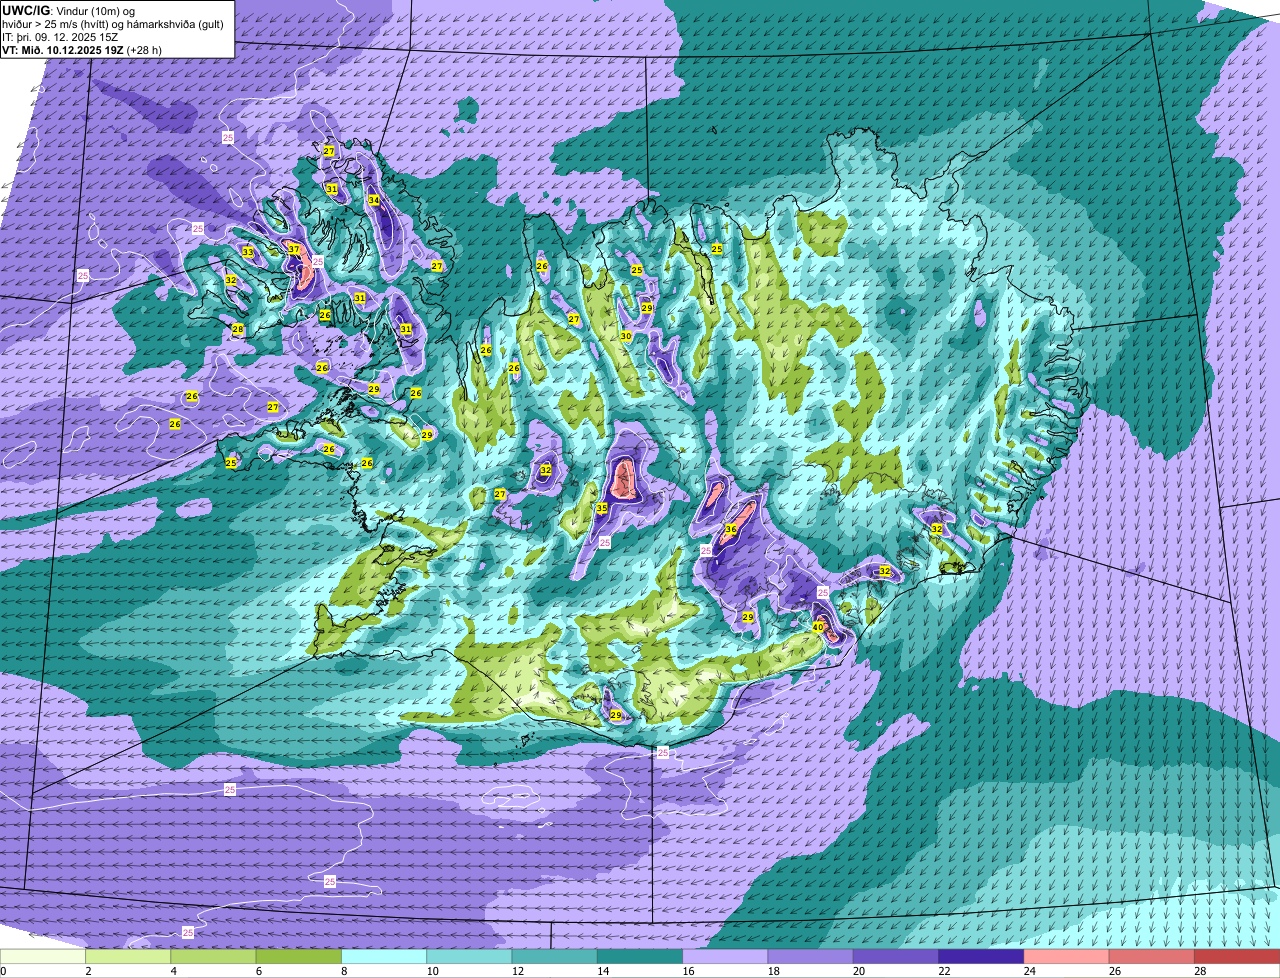This screenshot has width=1280, height=978.
Task: Click the yellow max gust label "37"
Action: click(294, 249)
